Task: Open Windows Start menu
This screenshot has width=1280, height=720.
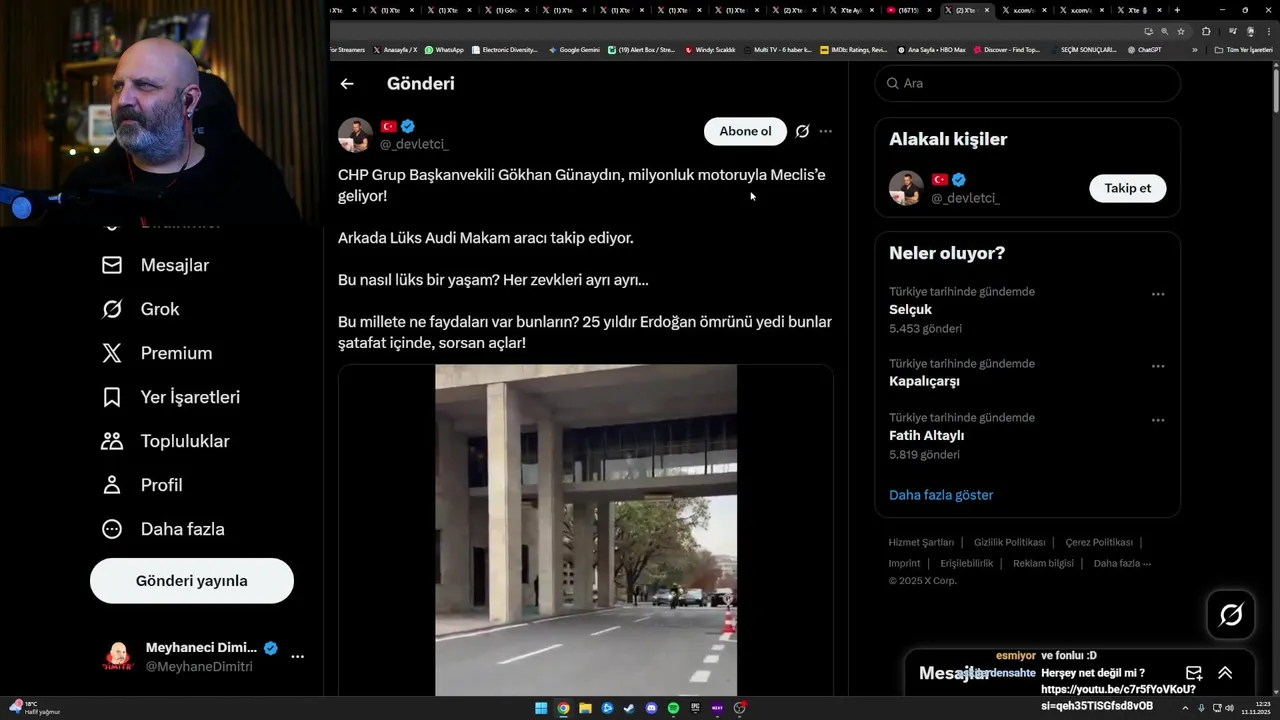Action: tap(541, 709)
